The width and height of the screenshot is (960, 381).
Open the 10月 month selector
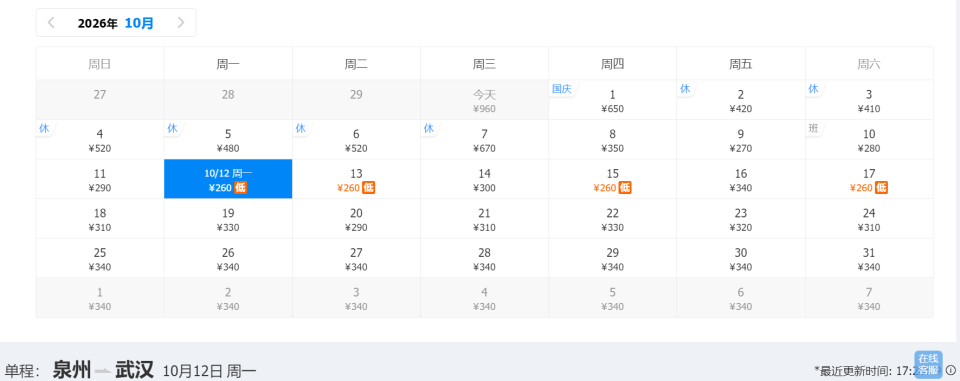(x=139, y=23)
